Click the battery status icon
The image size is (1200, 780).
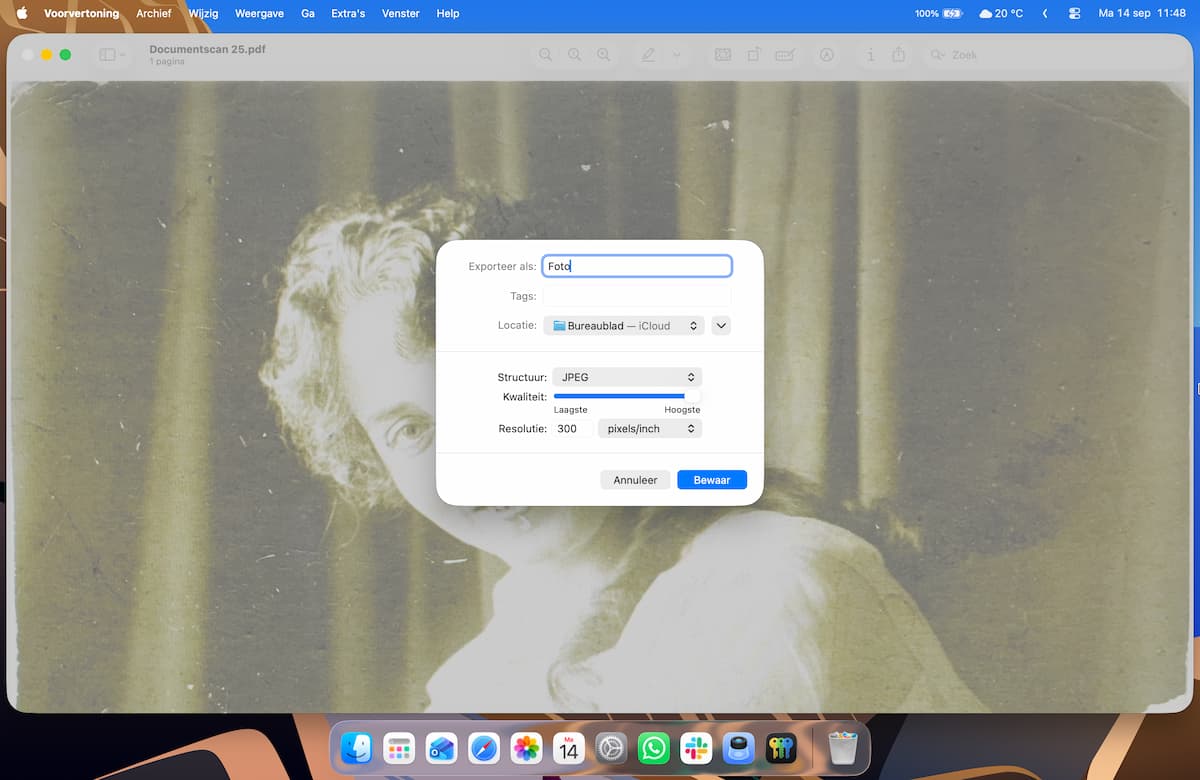[x=952, y=14]
